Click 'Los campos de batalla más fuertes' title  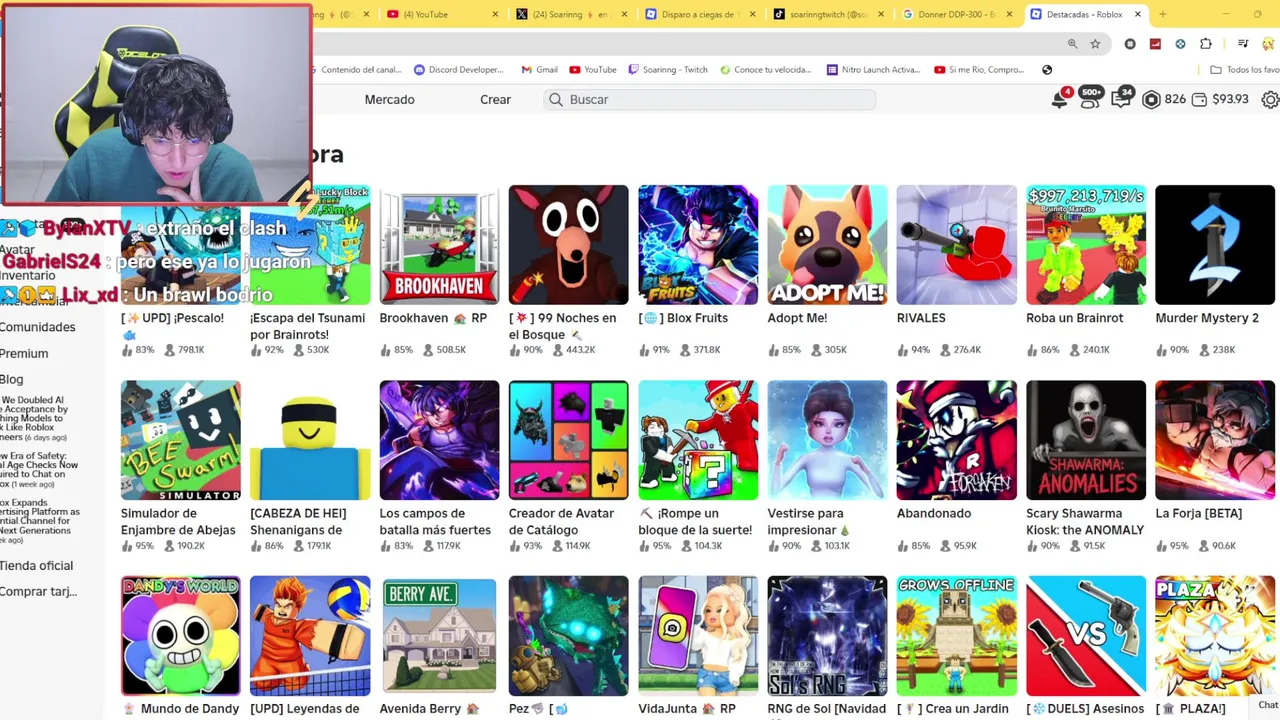pos(434,522)
